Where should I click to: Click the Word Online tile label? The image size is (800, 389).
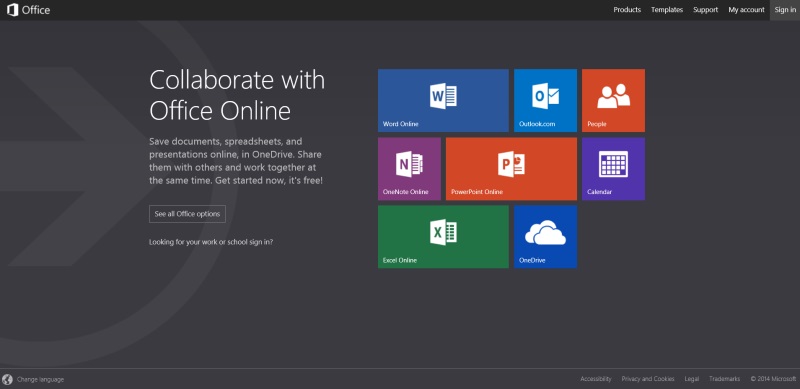coord(401,124)
